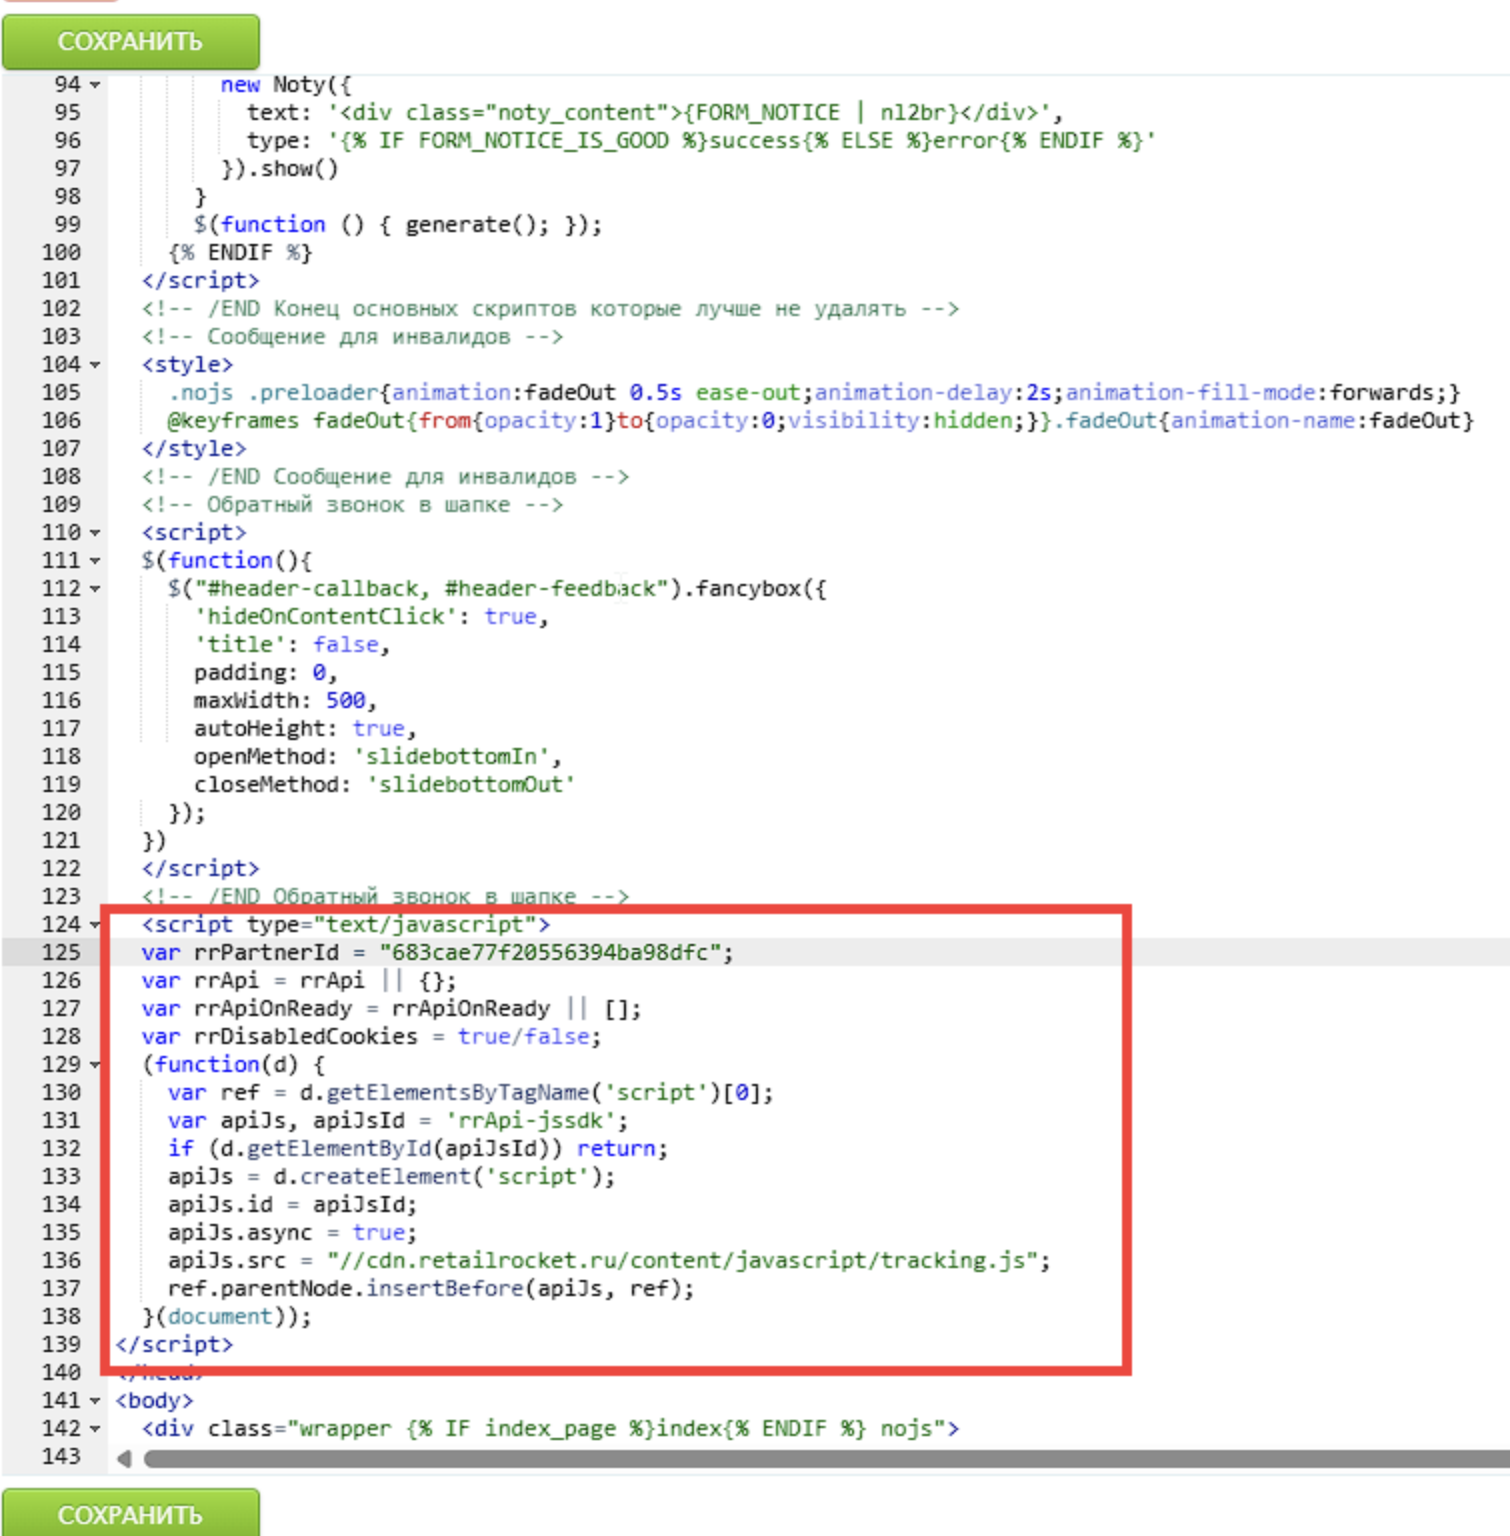The width and height of the screenshot is (1510, 1536).
Task: Click '$(function () { generate(); });' line
Action: coord(398,224)
